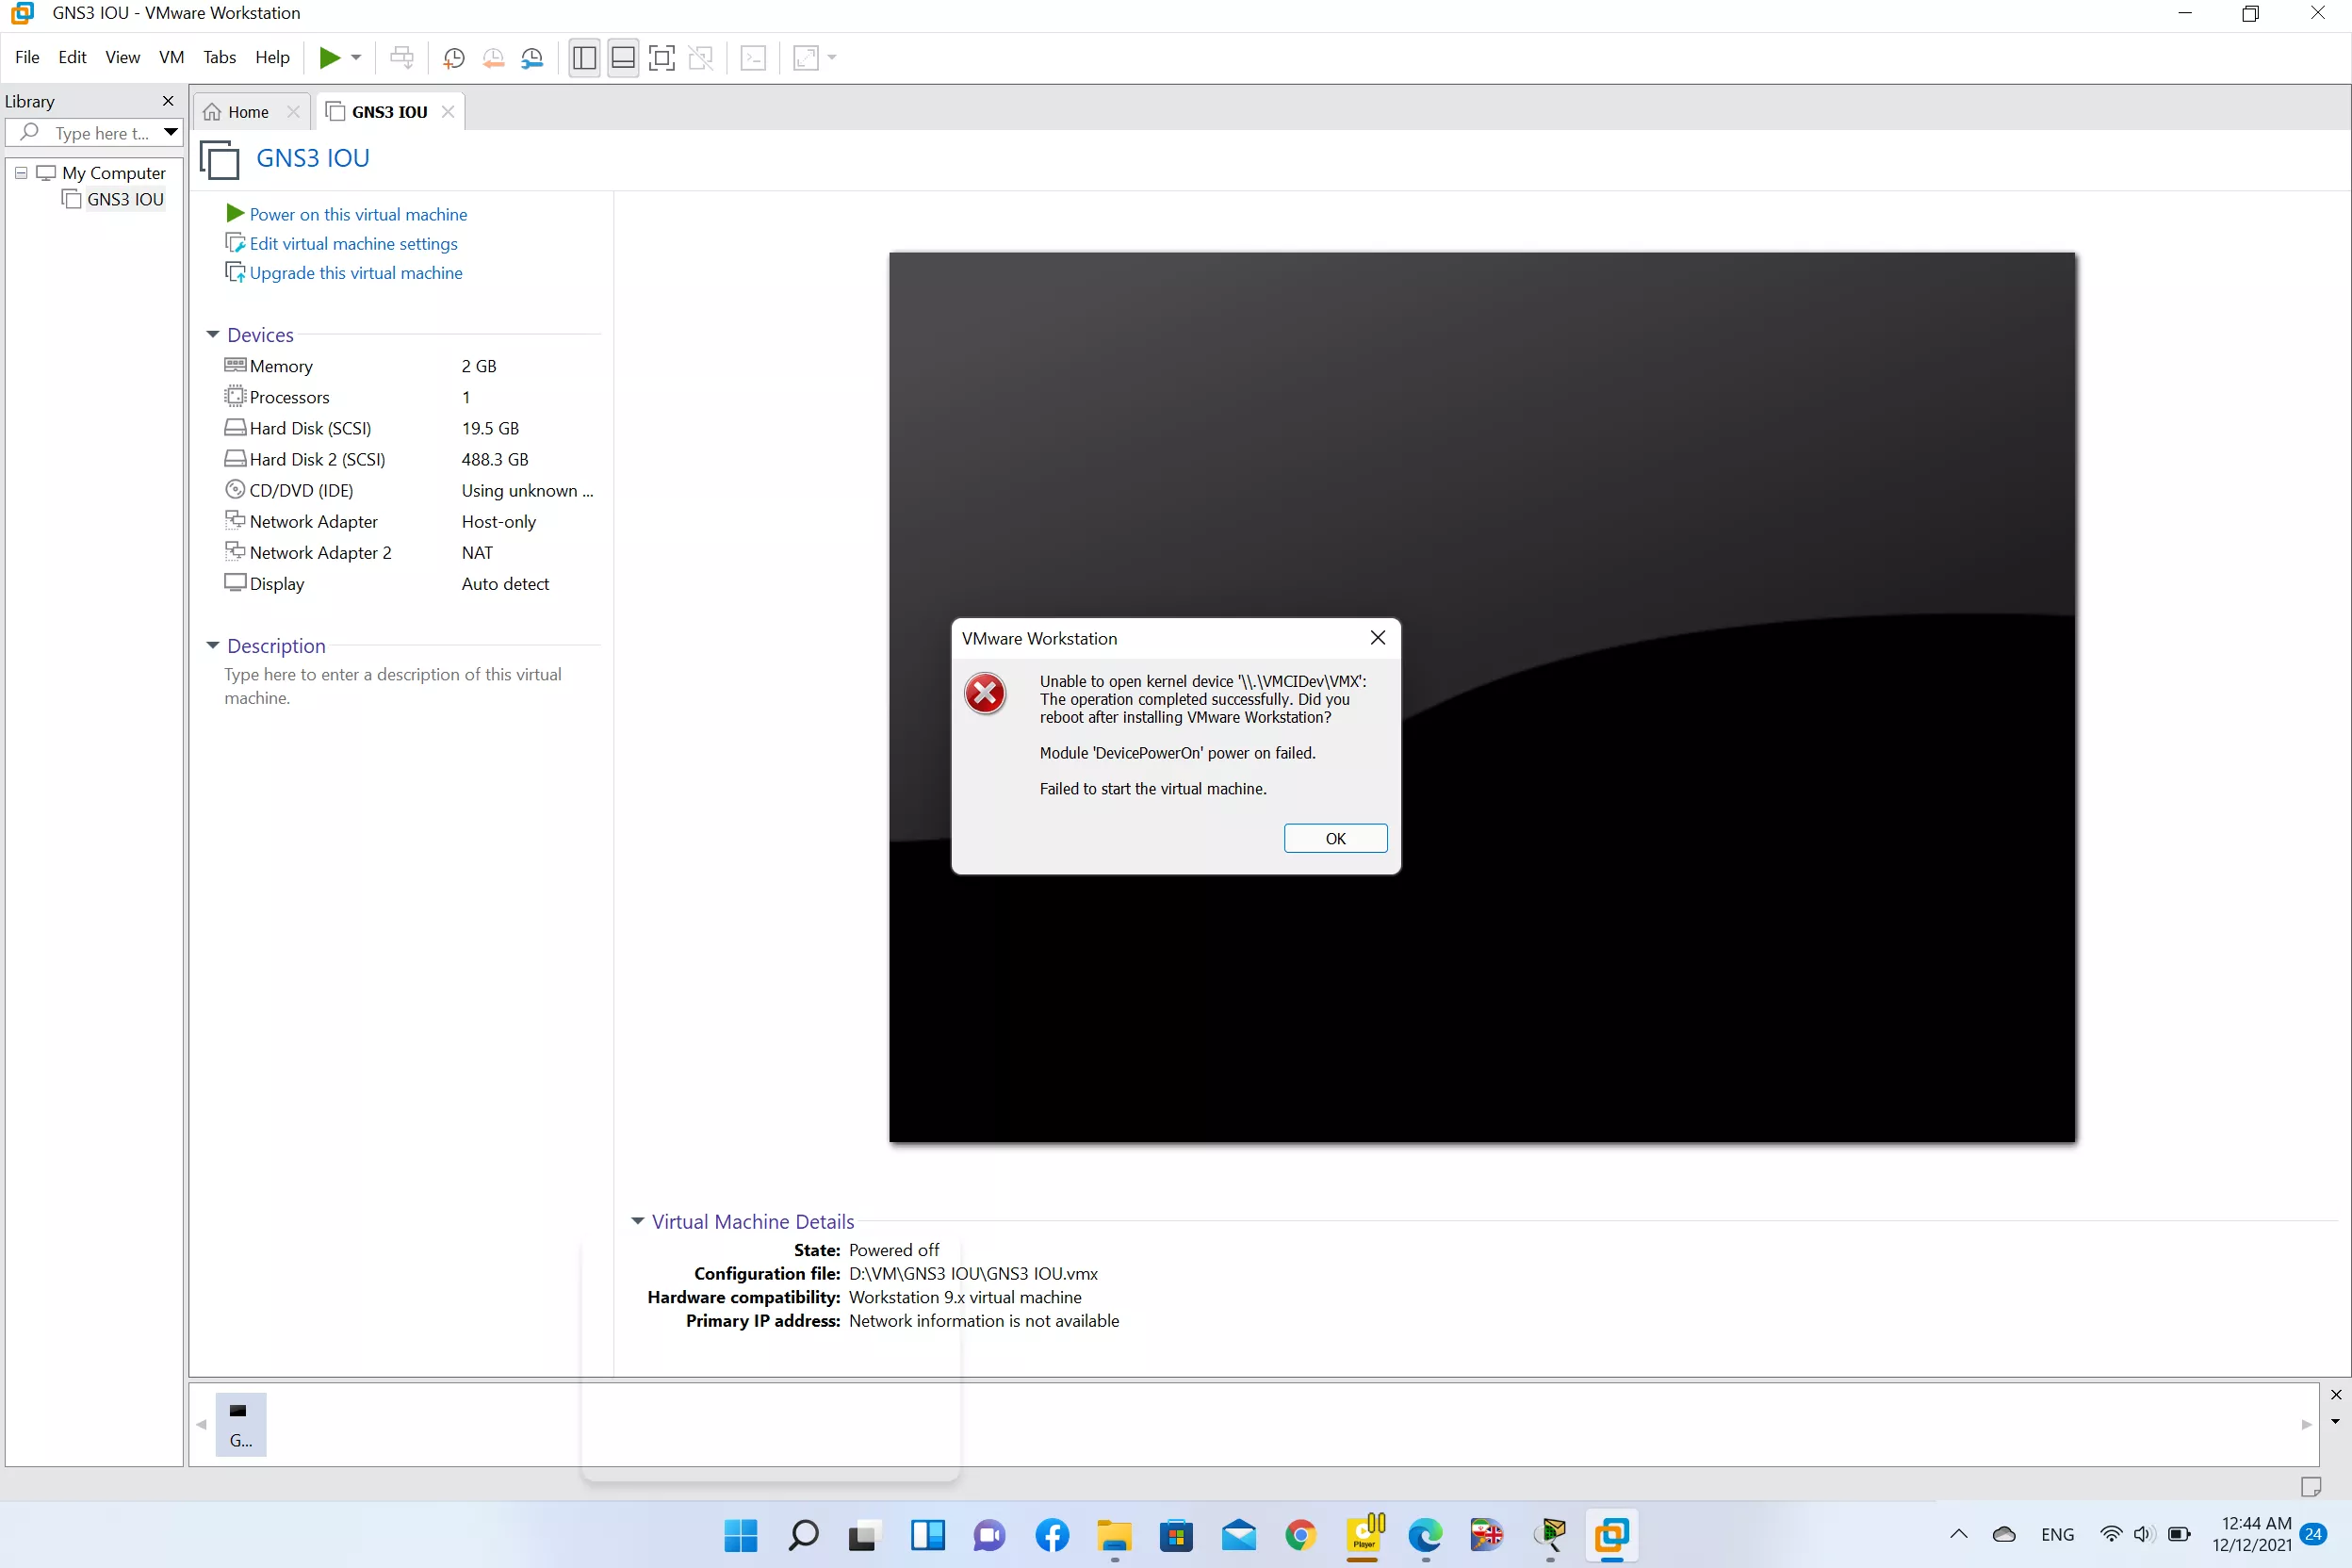Open the stretch guest dropdown arrow
This screenshot has height=1568, width=2352.
click(x=832, y=57)
